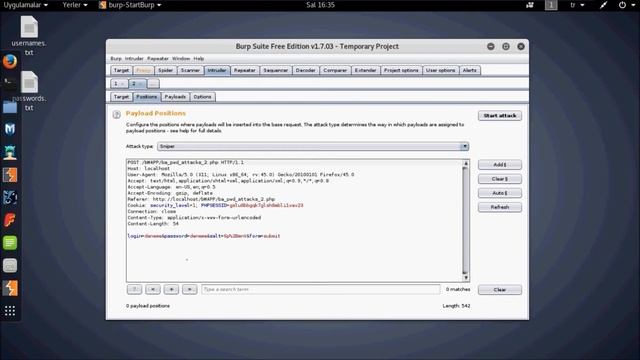
Task: Click the Add § button
Action: (500, 164)
